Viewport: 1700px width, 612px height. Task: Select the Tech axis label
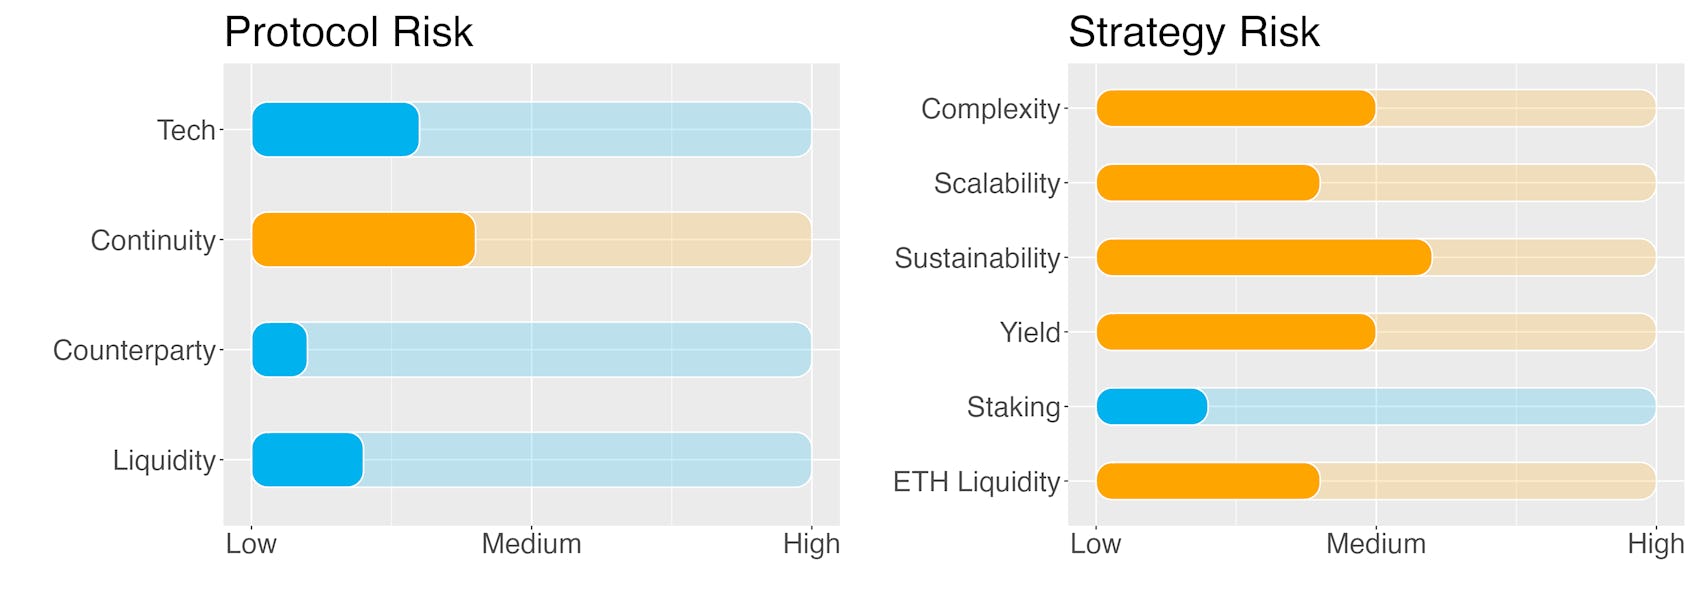pyautogui.click(x=186, y=130)
